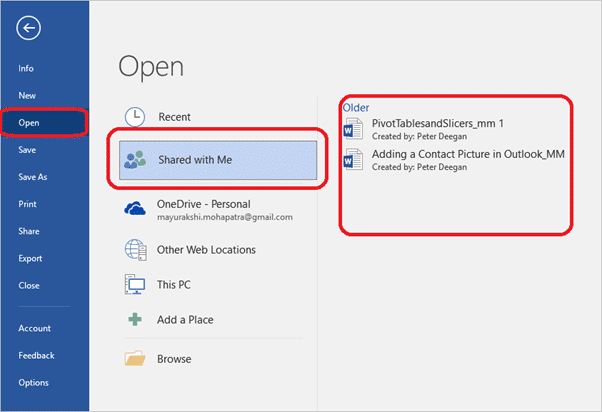Open the PivotTablesandSlicers_mm 1 document

[x=438, y=123]
